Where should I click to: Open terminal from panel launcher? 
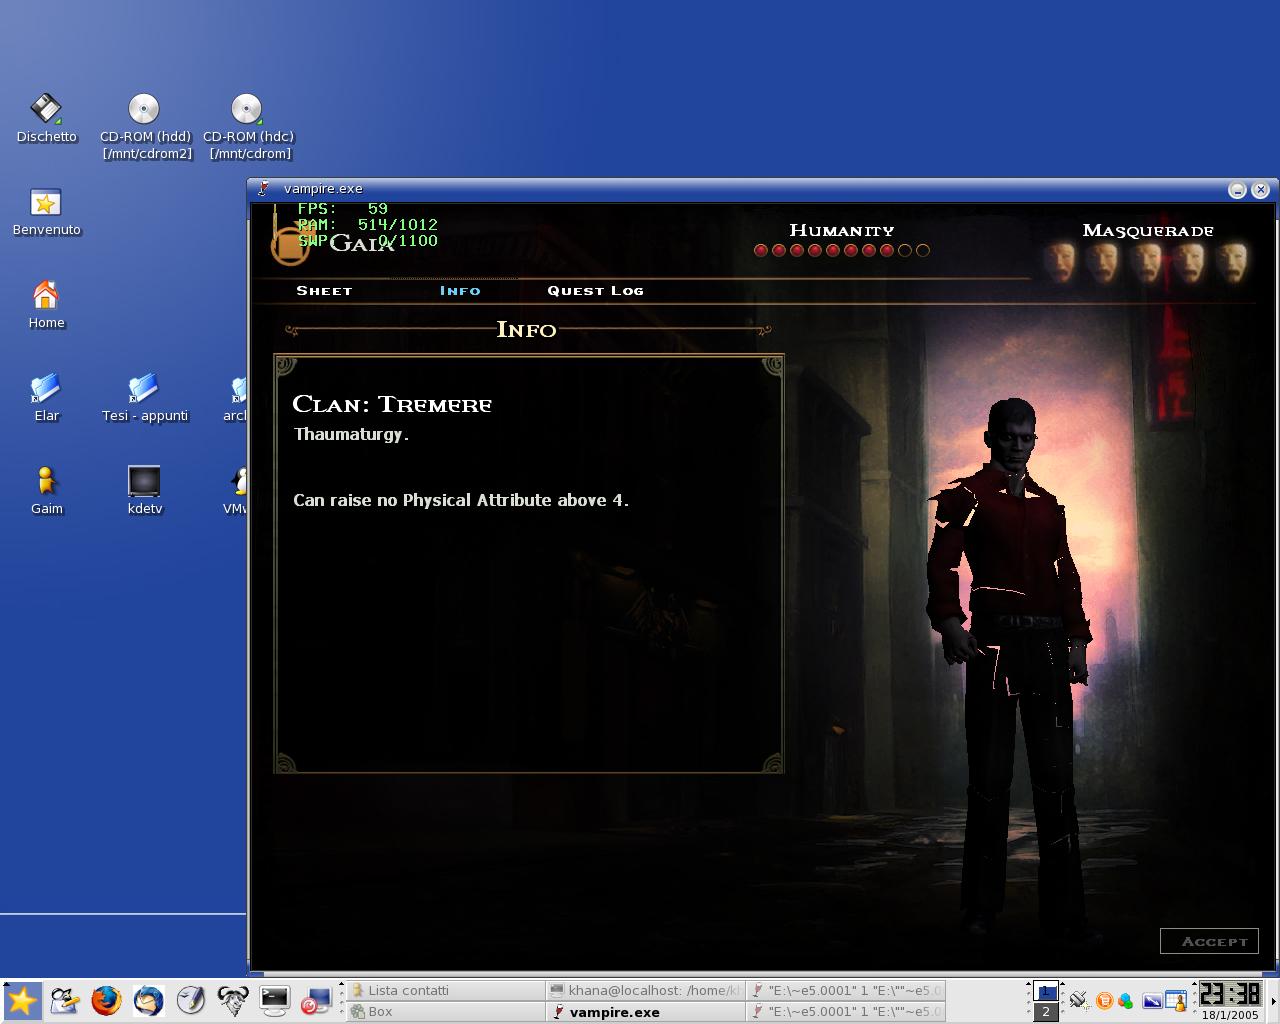click(274, 1001)
